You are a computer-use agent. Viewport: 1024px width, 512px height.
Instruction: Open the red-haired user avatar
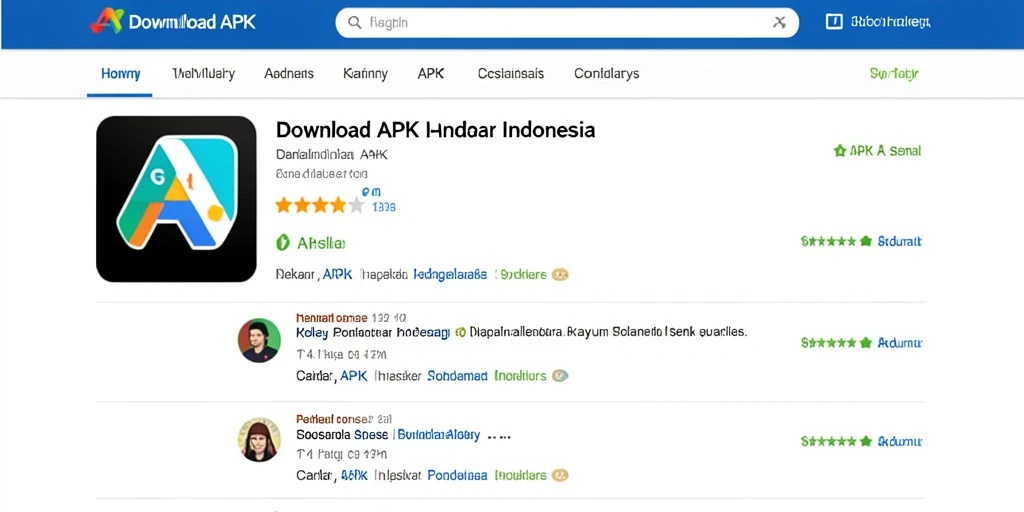click(x=259, y=440)
